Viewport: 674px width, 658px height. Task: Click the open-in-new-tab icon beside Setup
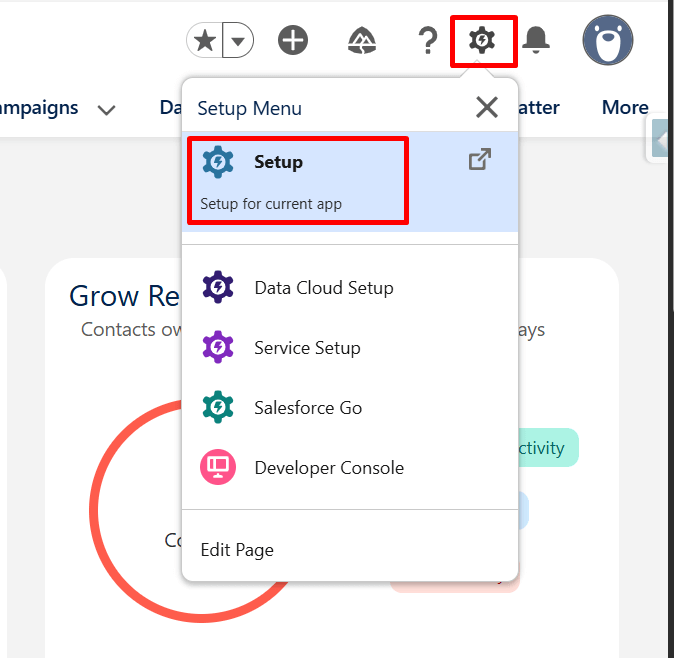480,160
